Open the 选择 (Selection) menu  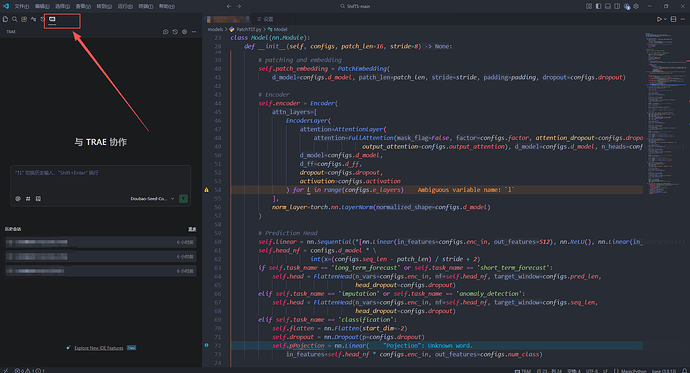tap(62, 6)
